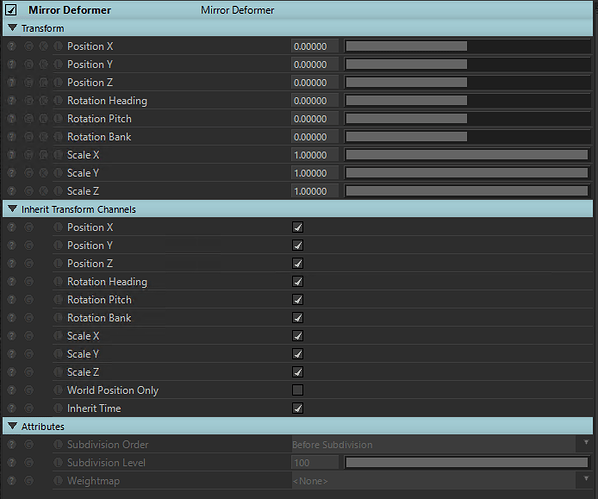Click the K icon beside Rotation Bank in Transform

coord(44,137)
